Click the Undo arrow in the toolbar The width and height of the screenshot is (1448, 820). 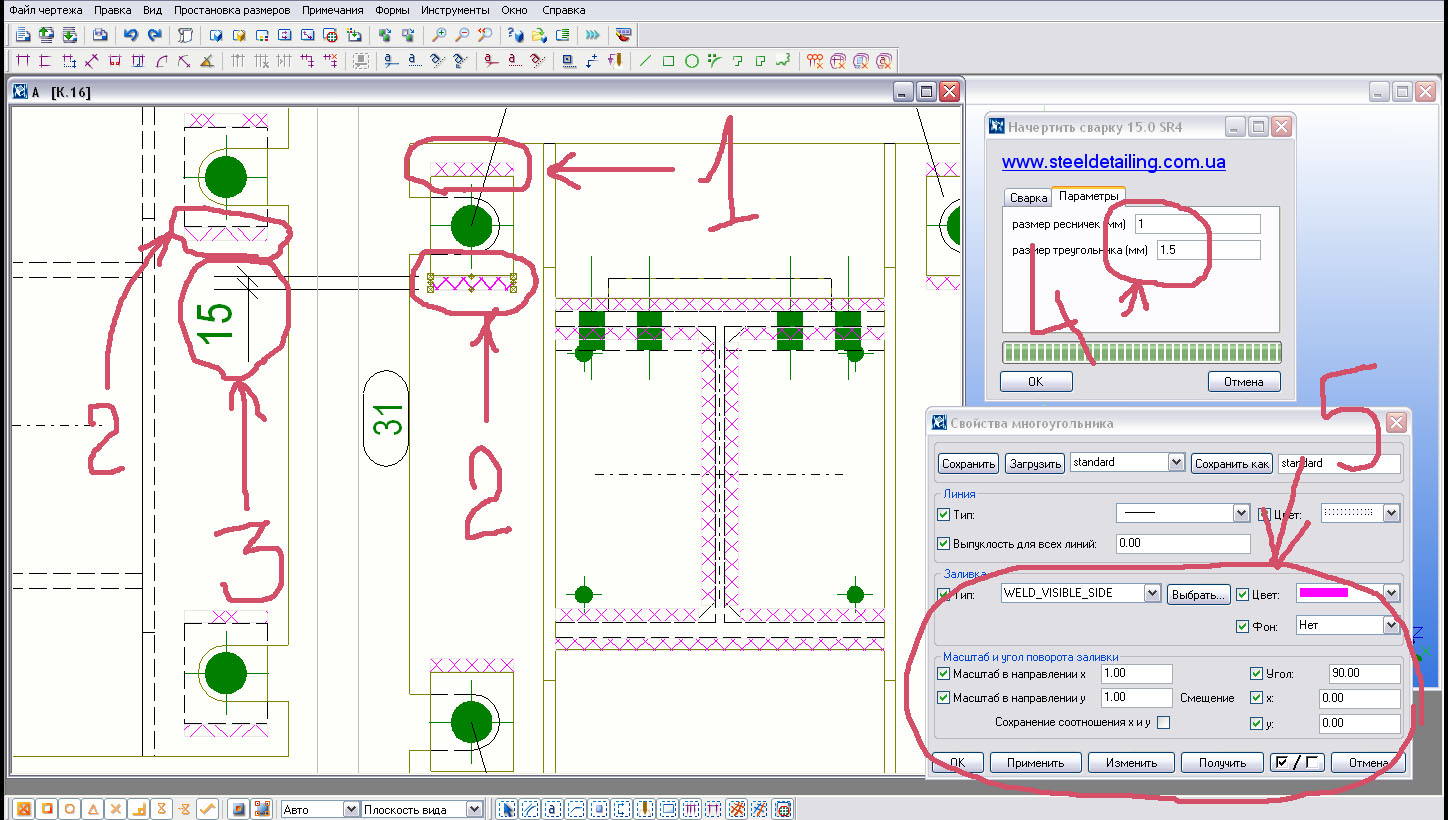coord(130,35)
